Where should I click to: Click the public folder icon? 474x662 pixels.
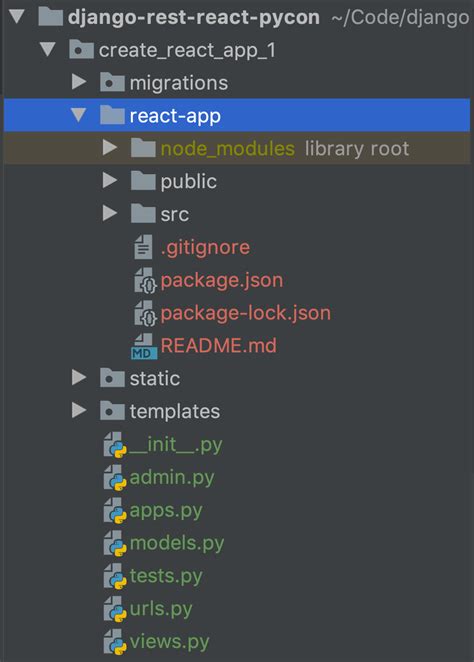pos(144,181)
